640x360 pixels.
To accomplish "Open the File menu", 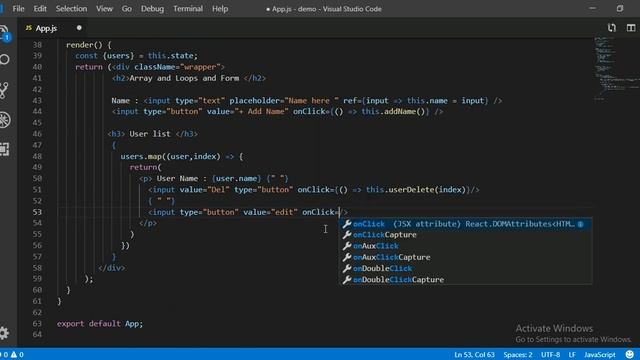I will pyautogui.click(x=18, y=9).
